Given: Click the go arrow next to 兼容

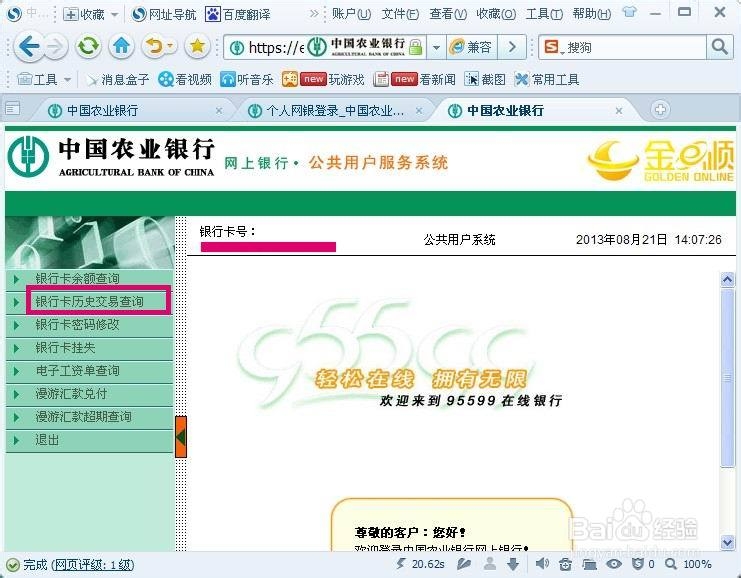Looking at the screenshot, I should click(512, 47).
